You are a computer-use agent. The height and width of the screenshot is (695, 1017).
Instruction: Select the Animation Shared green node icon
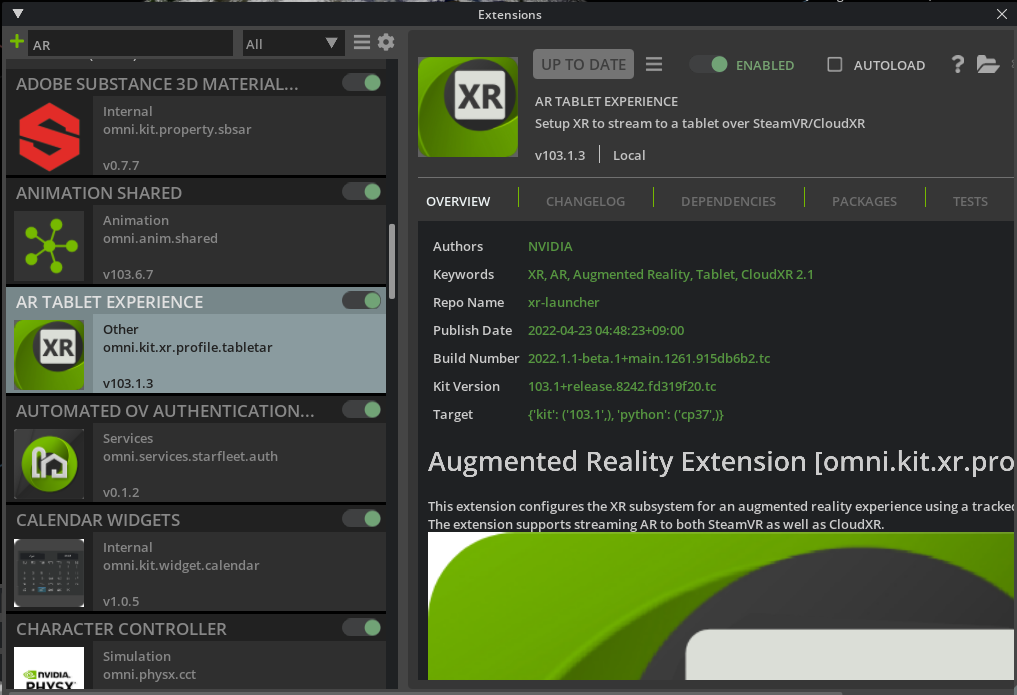[x=49, y=246]
